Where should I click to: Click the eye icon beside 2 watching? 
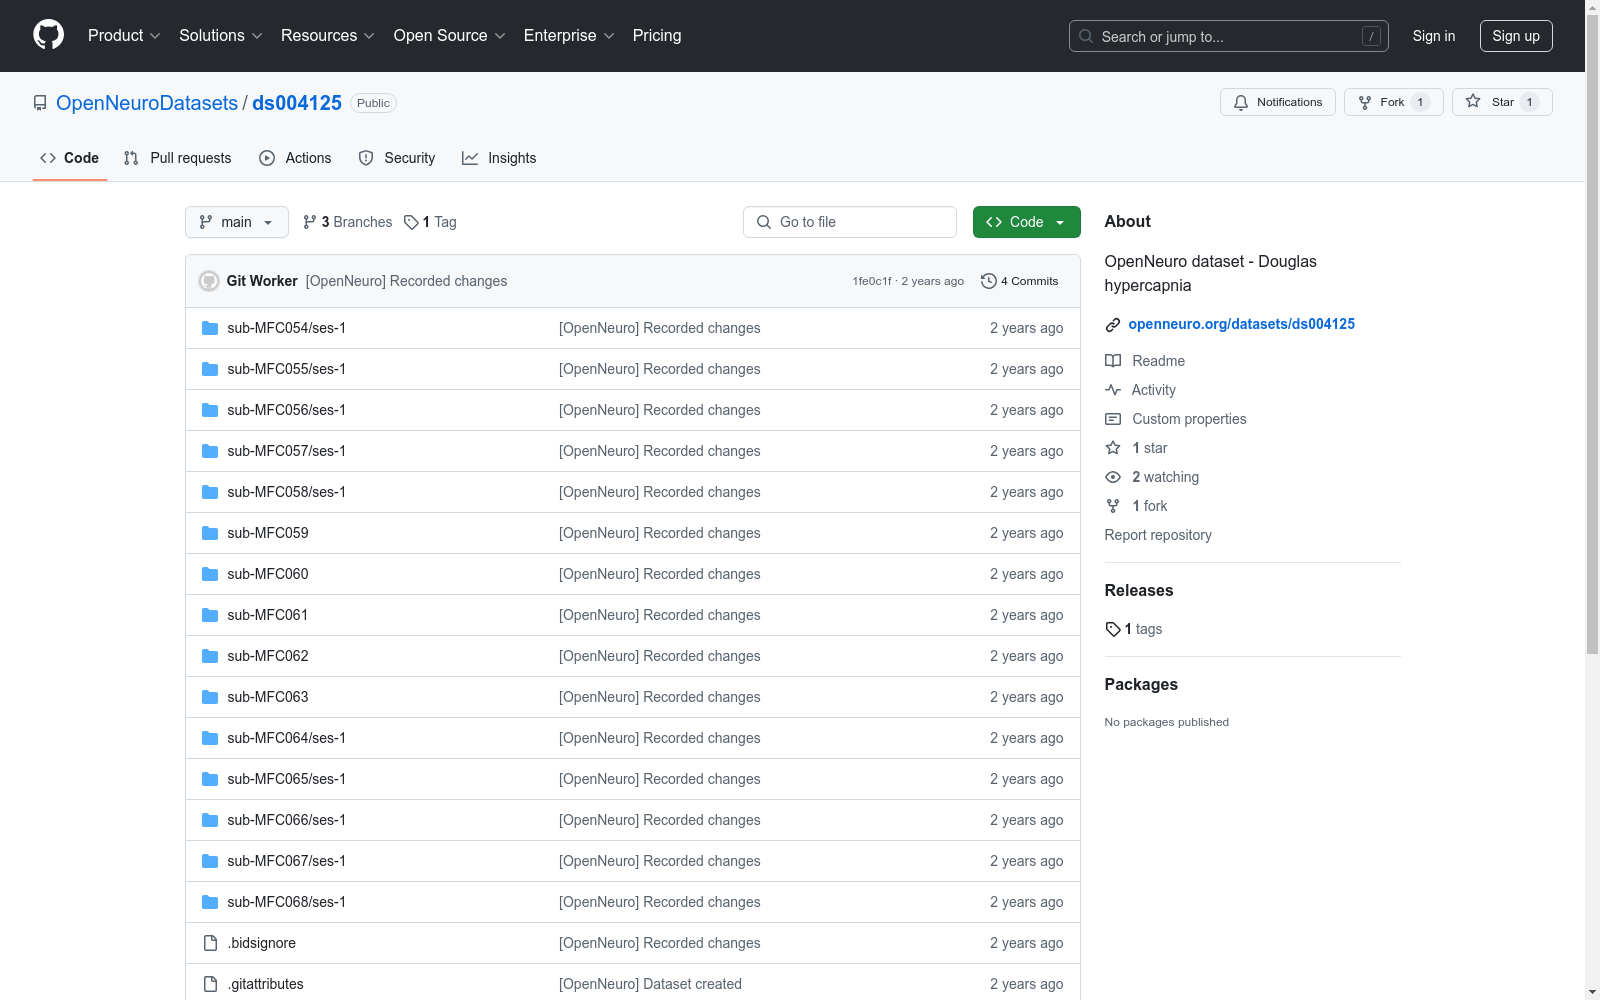1113,477
